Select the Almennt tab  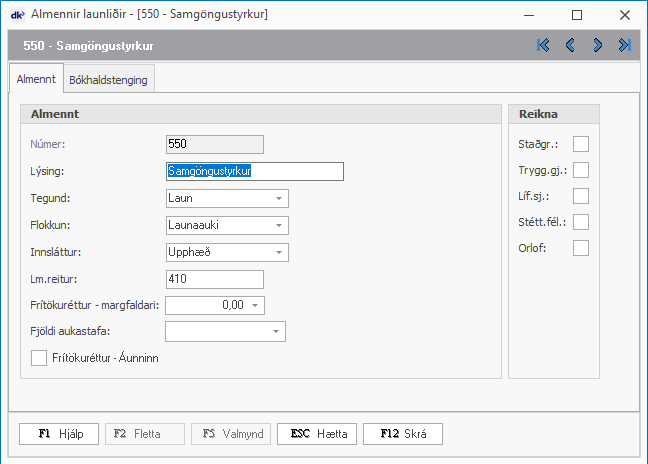pyautogui.click(x=35, y=79)
